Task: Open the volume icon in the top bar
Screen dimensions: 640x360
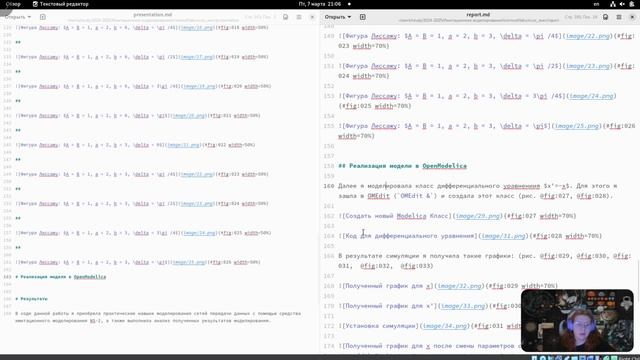Action: click(x=622, y=4)
